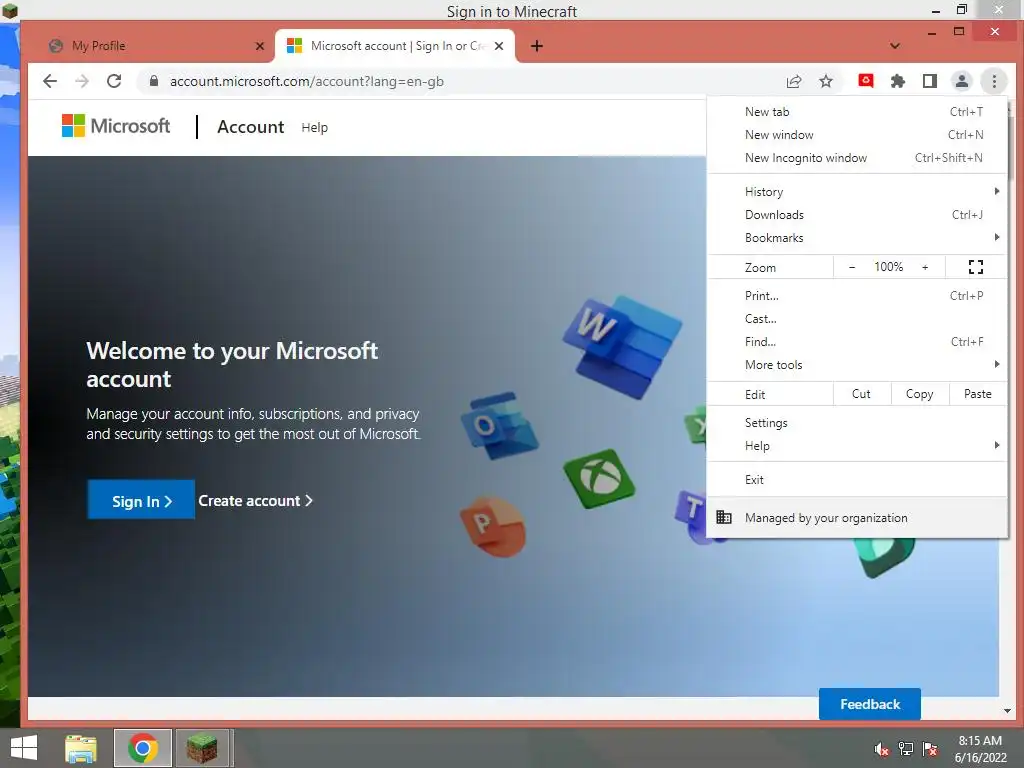Open Chrome Settings from the menu
Image resolution: width=1024 pixels, height=768 pixels.
[857, 423]
